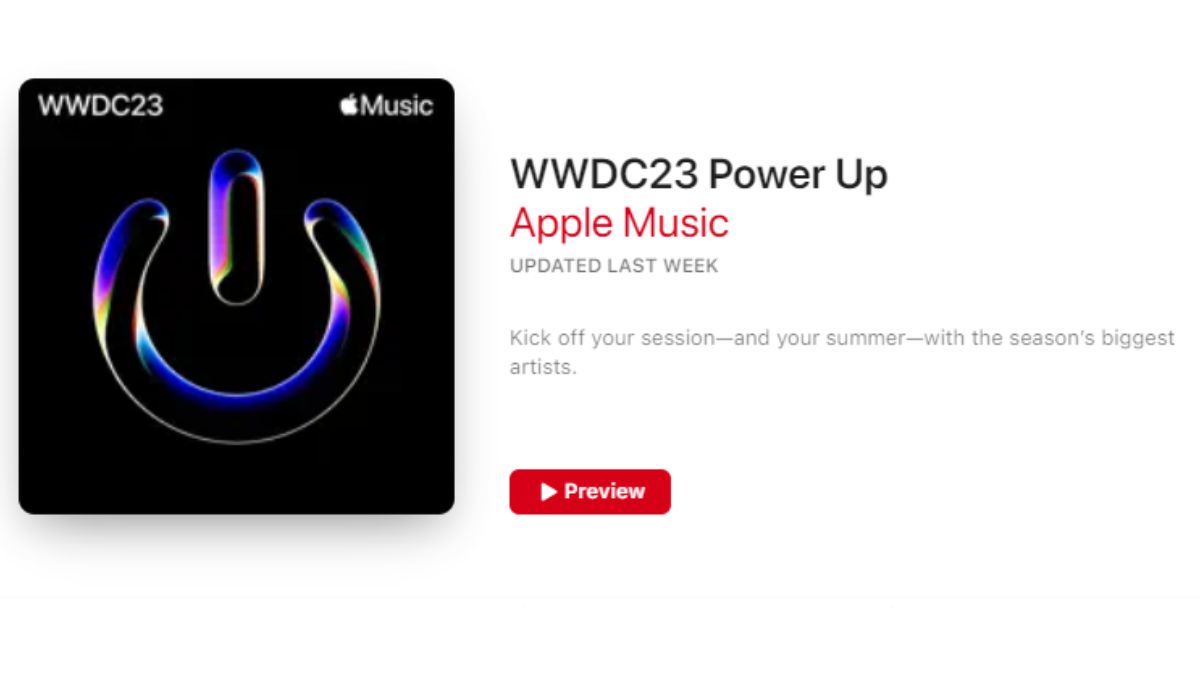Open the WWDC23 playlist cover artwork
The height and width of the screenshot is (675, 1200).
point(237,296)
